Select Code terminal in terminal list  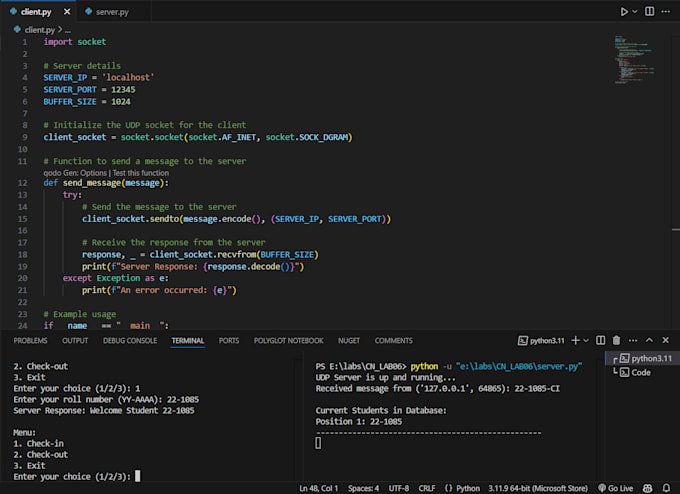coord(642,372)
